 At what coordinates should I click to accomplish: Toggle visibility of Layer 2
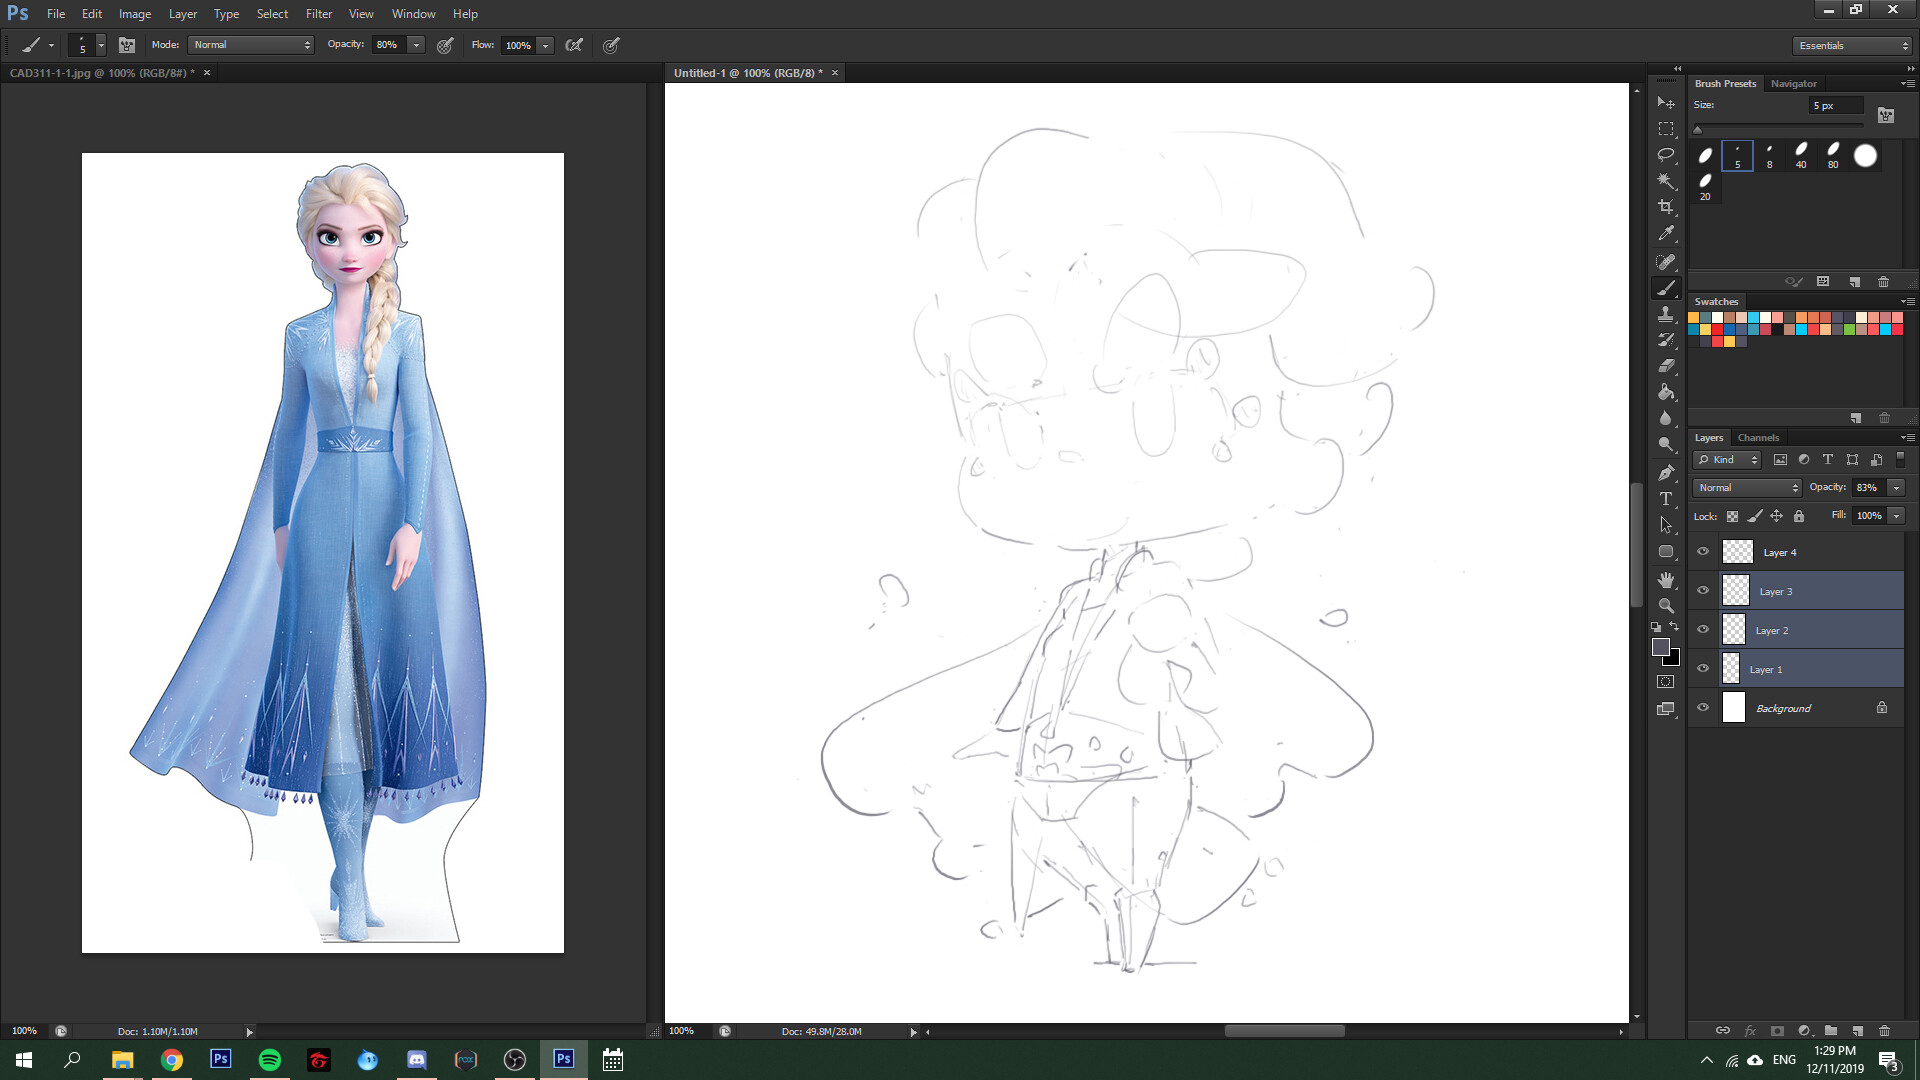(x=1703, y=630)
